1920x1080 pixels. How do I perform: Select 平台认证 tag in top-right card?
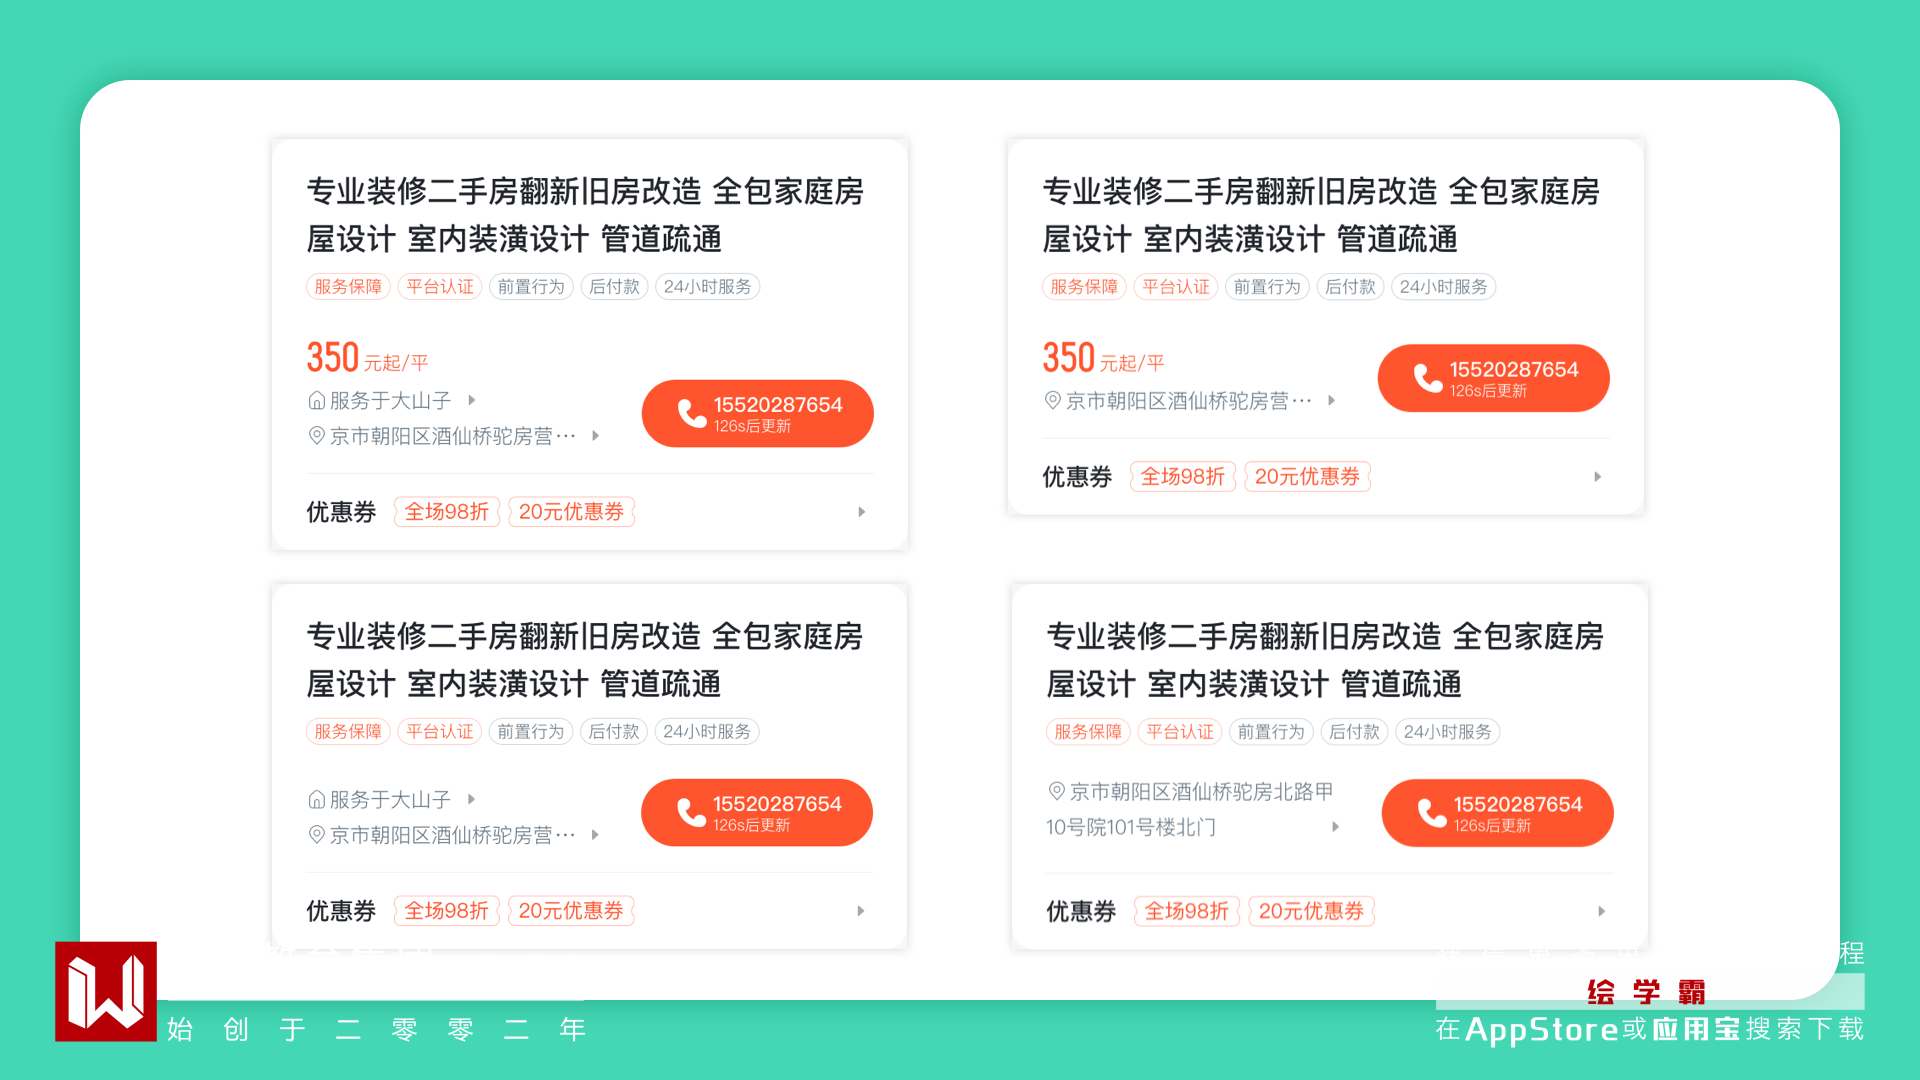tap(1176, 287)
